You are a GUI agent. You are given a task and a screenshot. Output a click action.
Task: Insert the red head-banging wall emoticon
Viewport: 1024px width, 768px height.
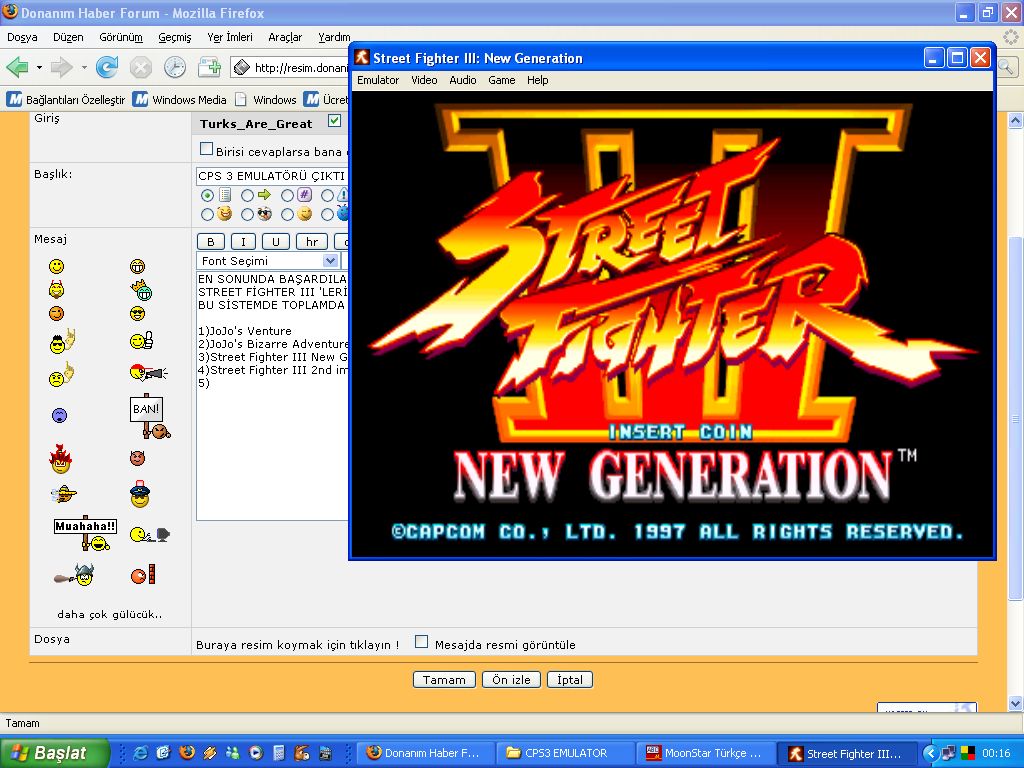click(143, 575)
